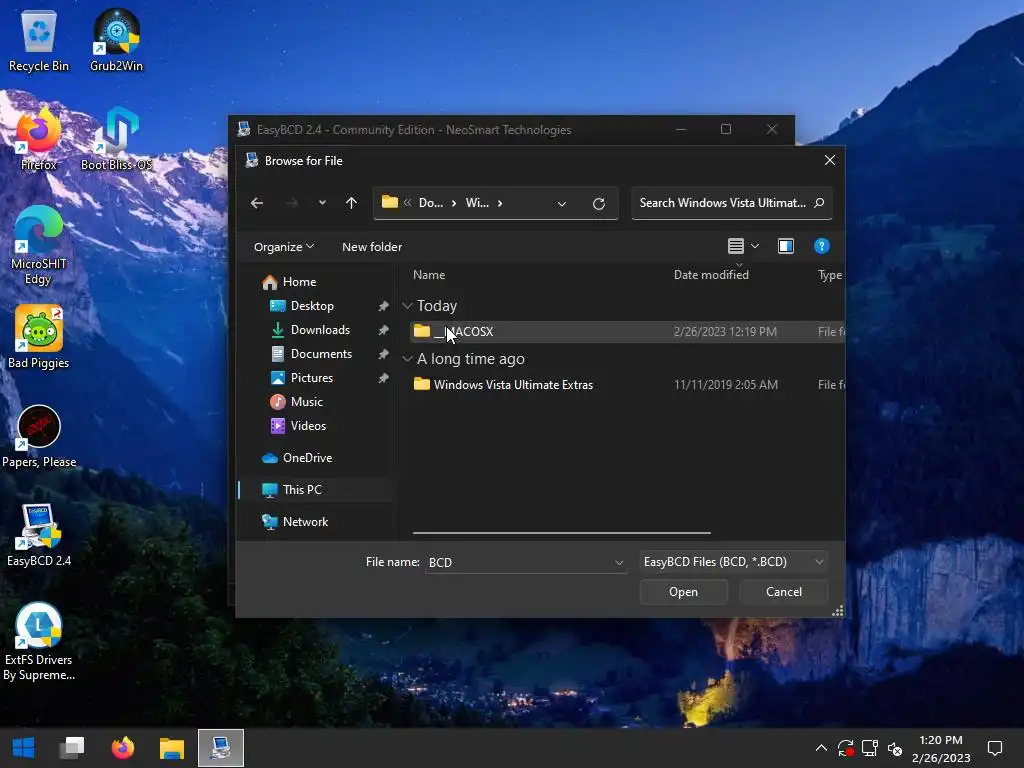Select Bad Piggies desktop shortcut
The height and width of the screenshot is (768, 1024).
(39, 338)
